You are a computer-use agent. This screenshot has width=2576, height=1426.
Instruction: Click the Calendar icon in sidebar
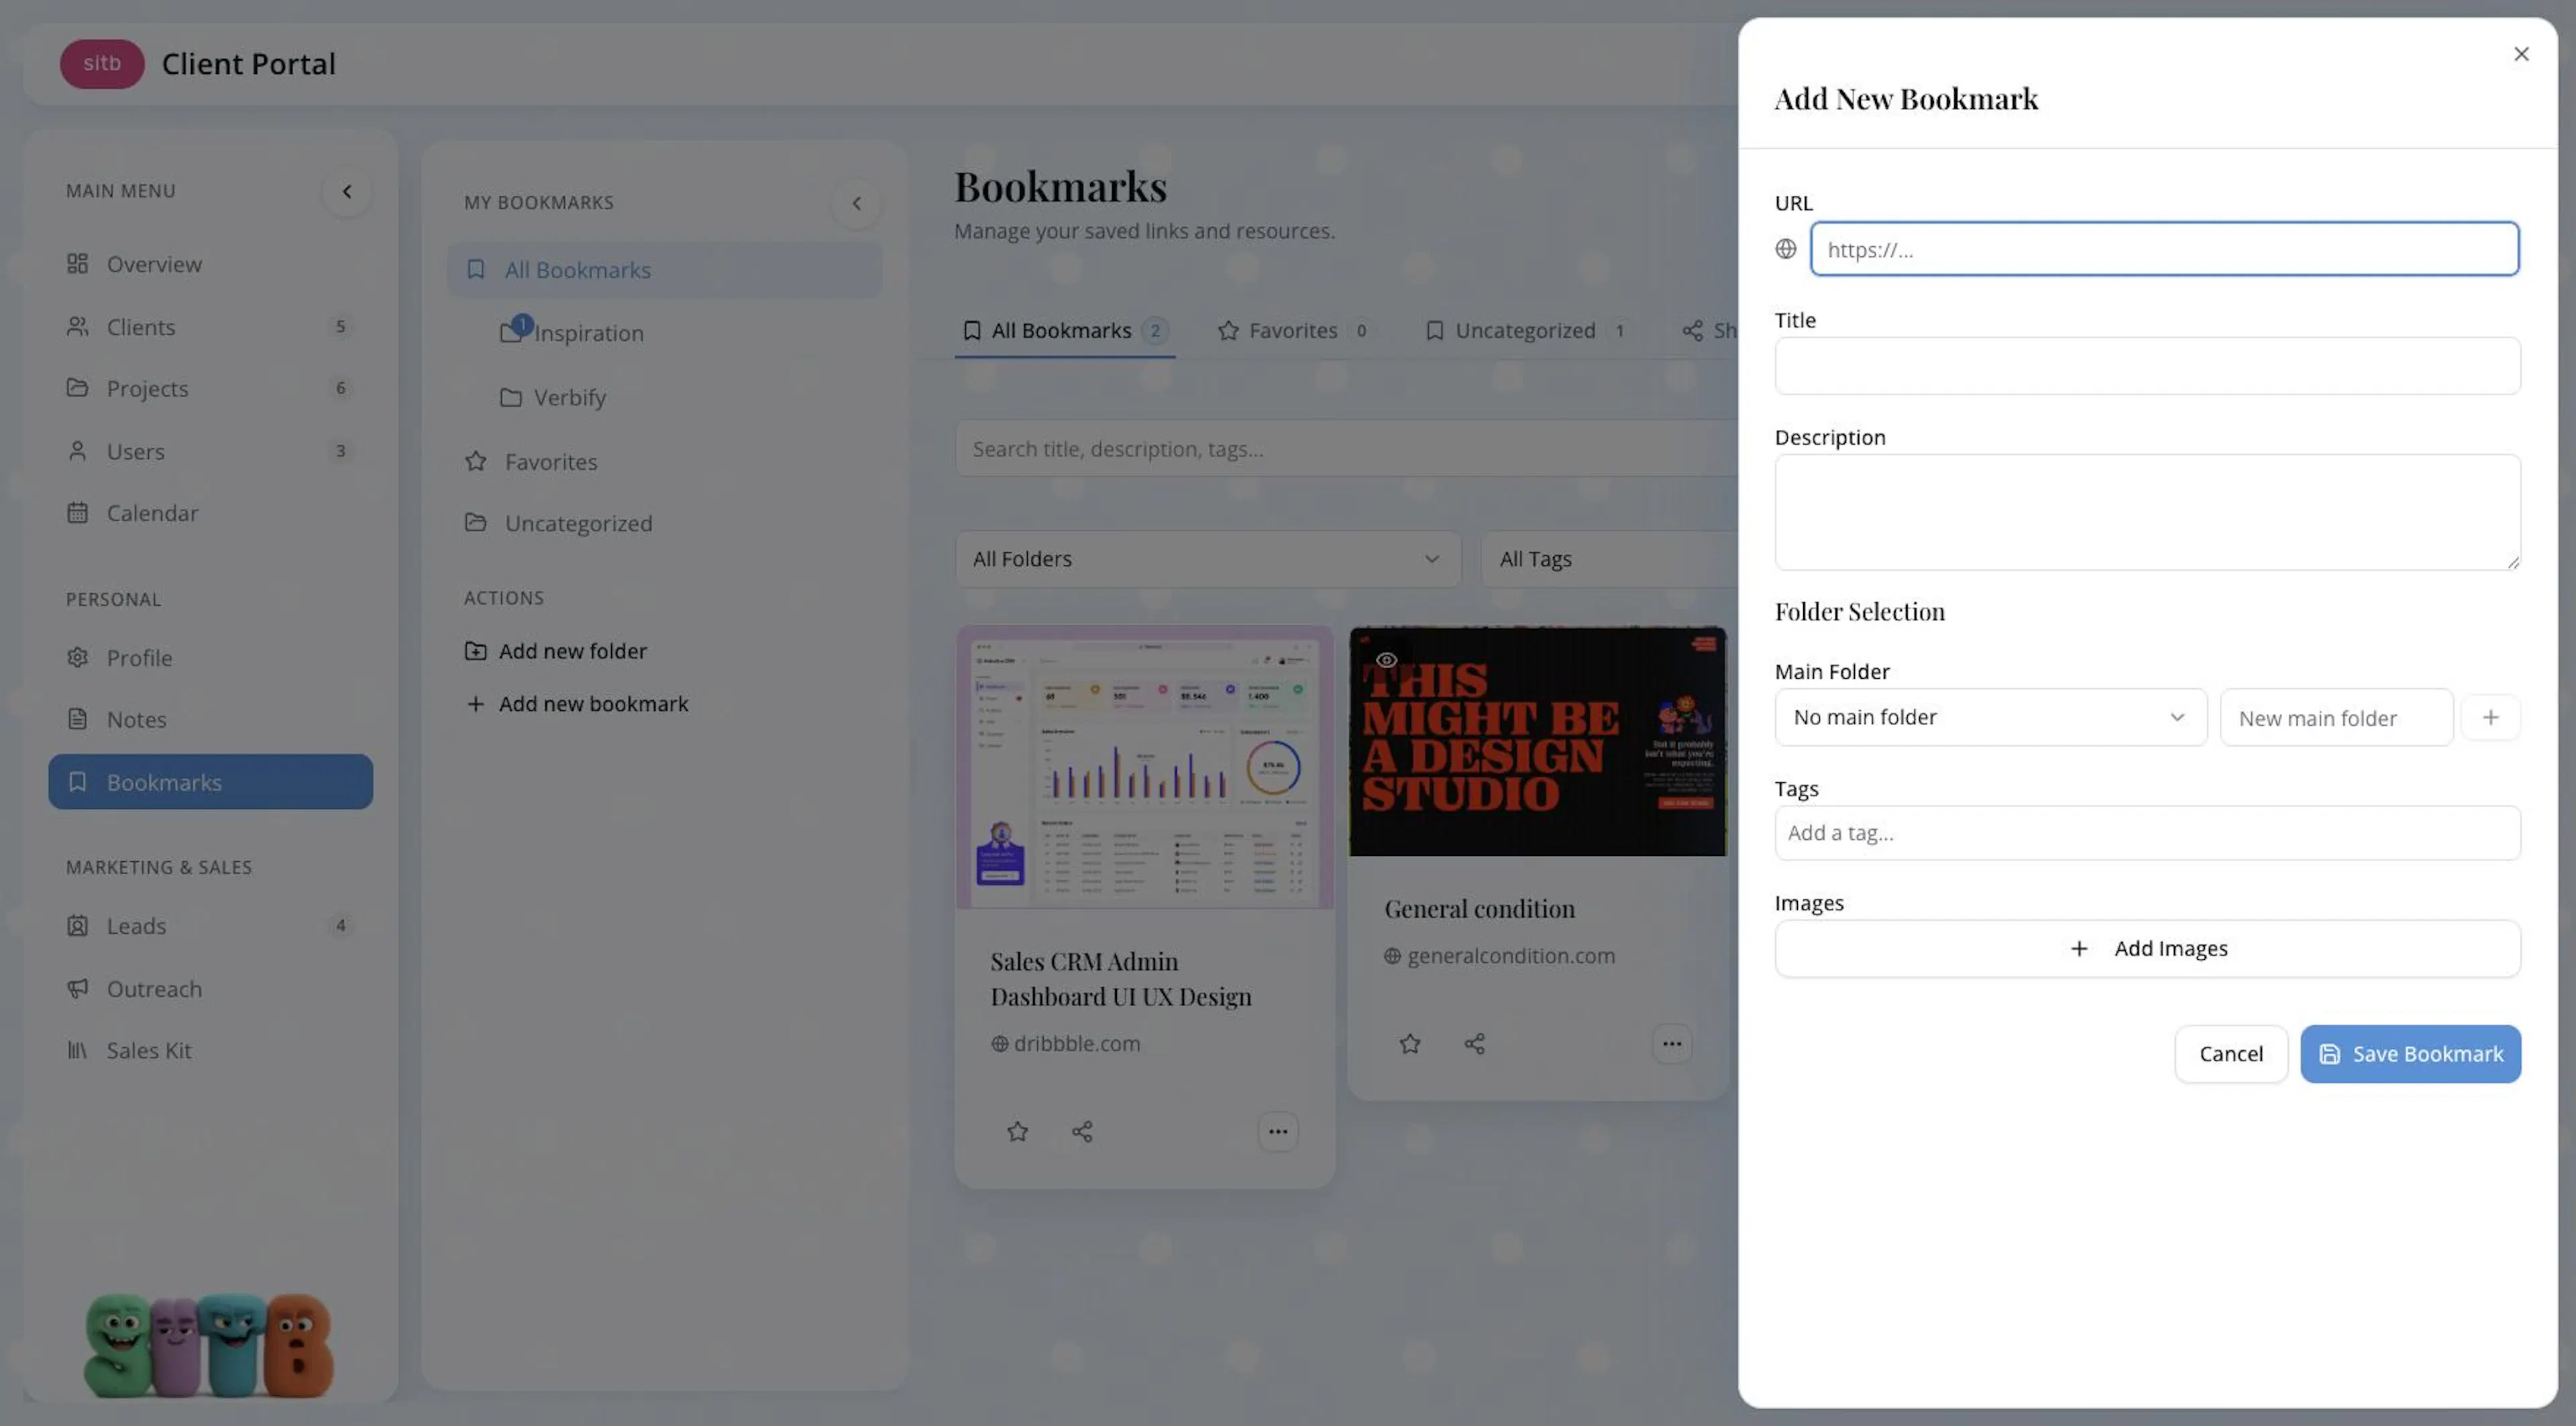point(77,513)
